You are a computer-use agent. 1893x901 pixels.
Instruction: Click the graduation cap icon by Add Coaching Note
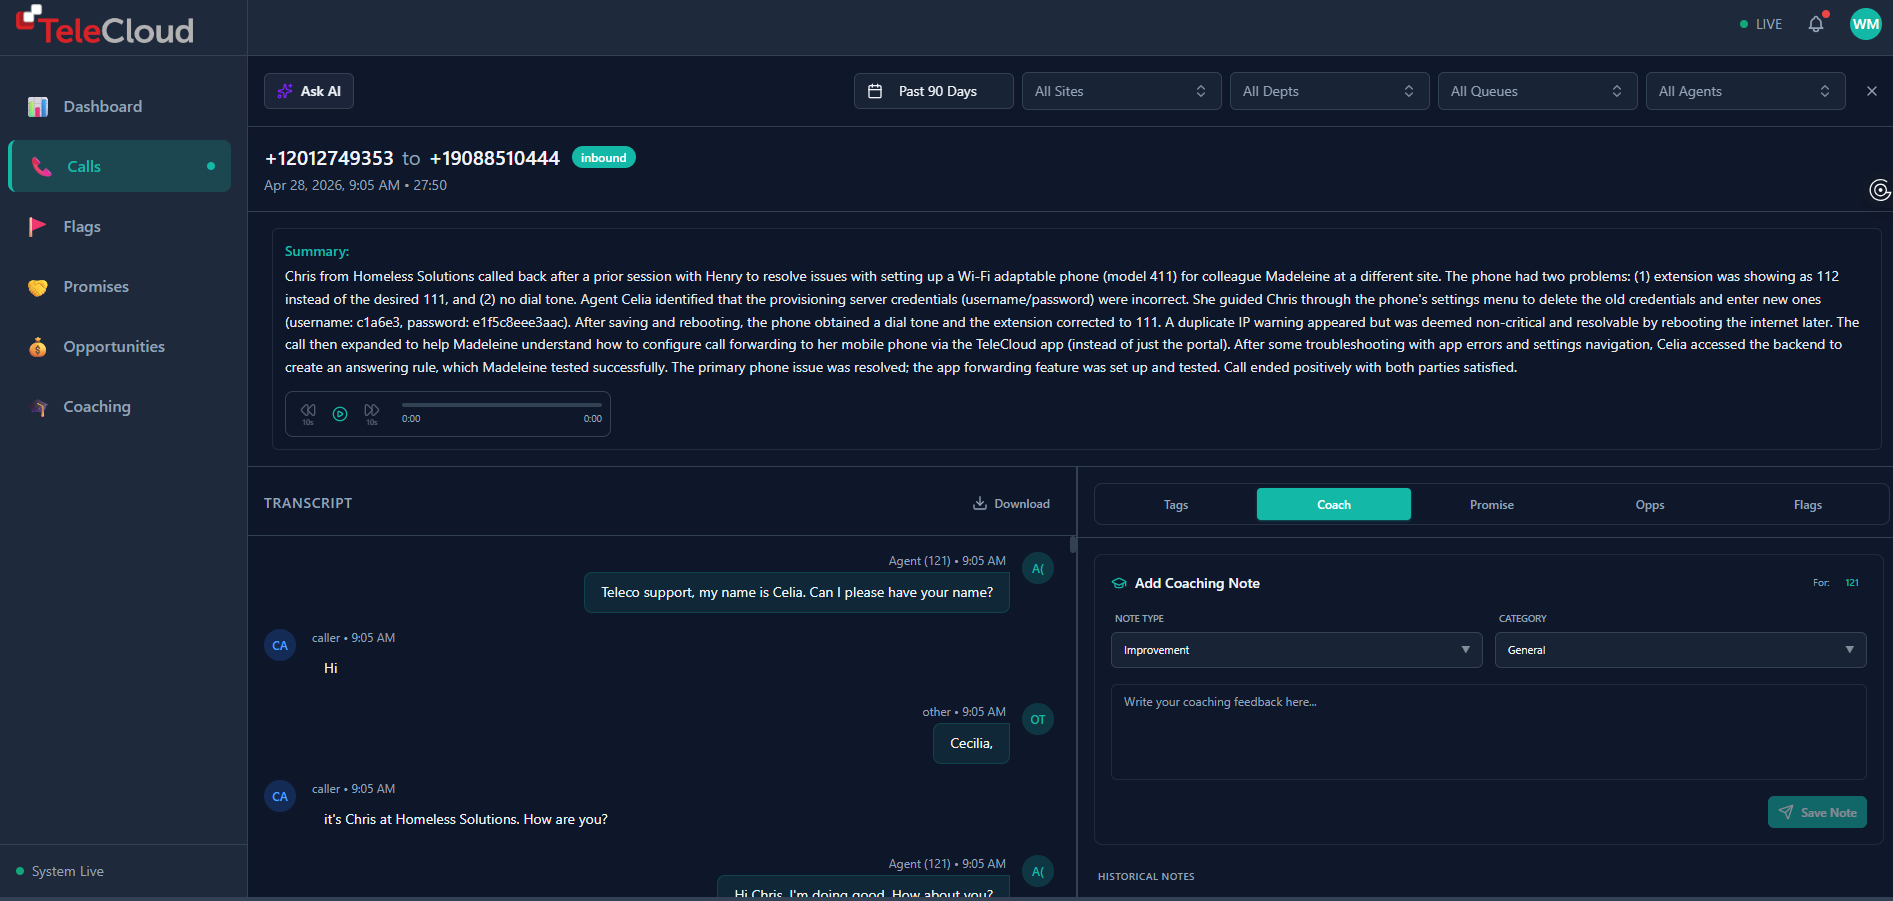point(1119,583)
